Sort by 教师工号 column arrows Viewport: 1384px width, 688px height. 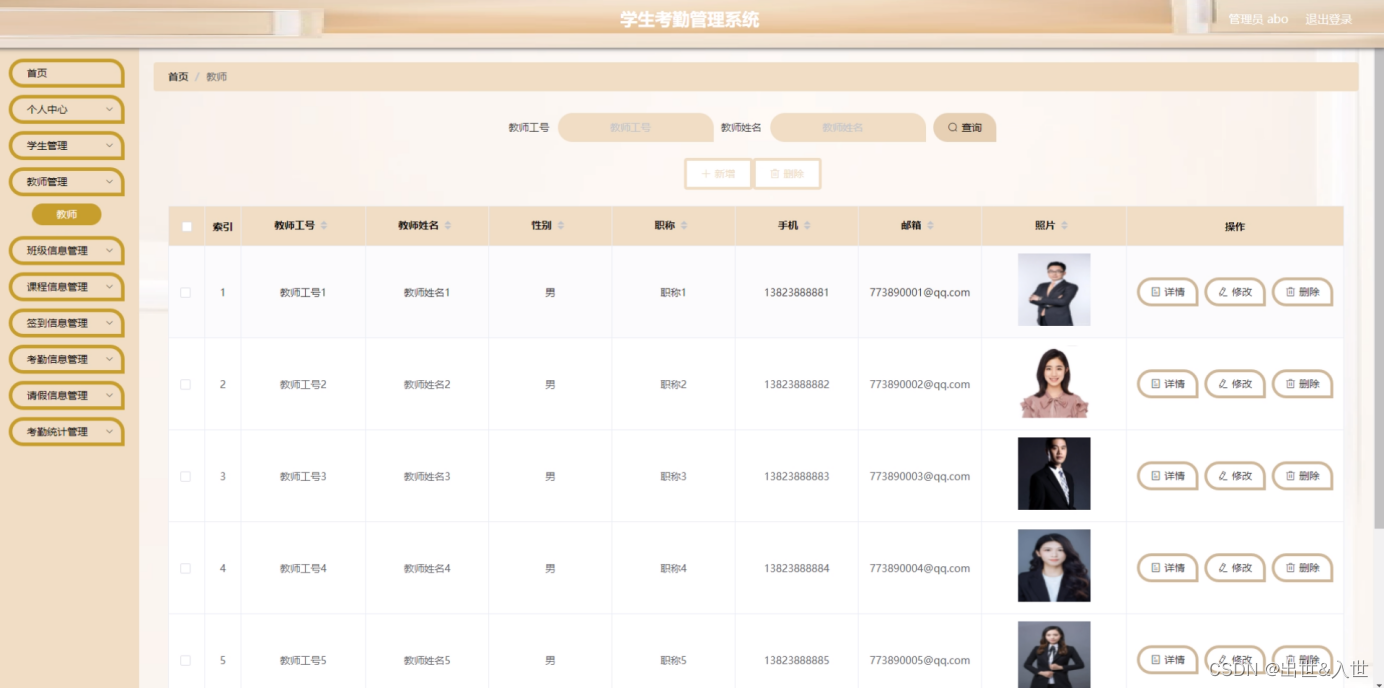point(324,226)
